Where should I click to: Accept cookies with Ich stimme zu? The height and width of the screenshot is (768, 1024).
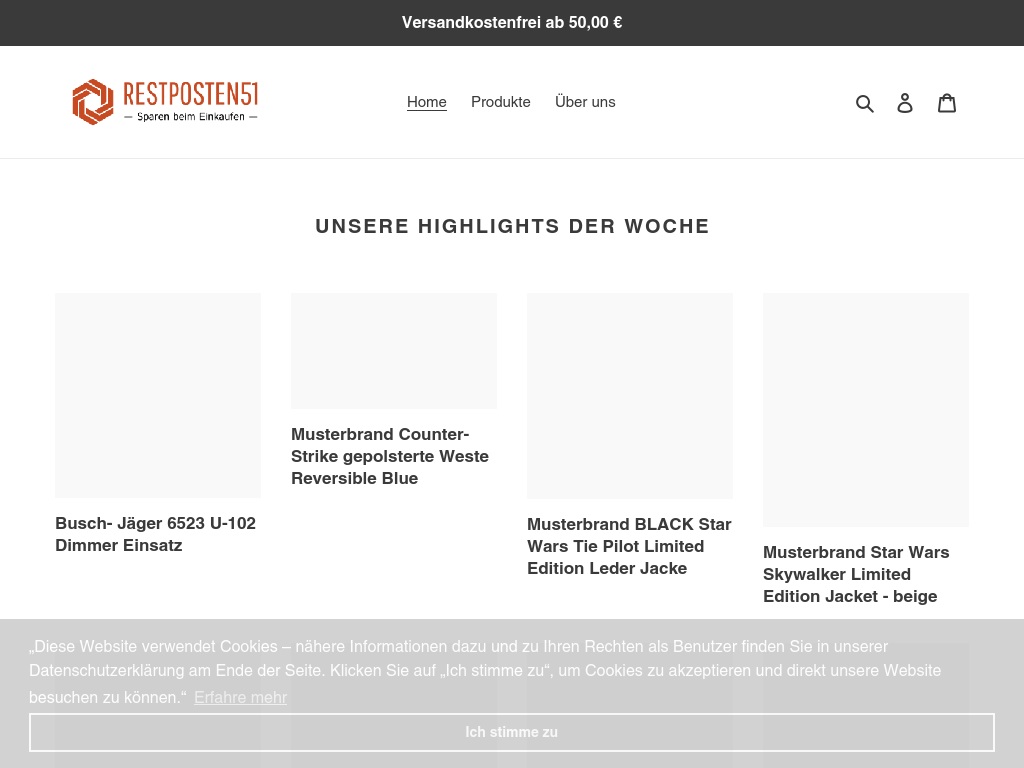(512, 732)
